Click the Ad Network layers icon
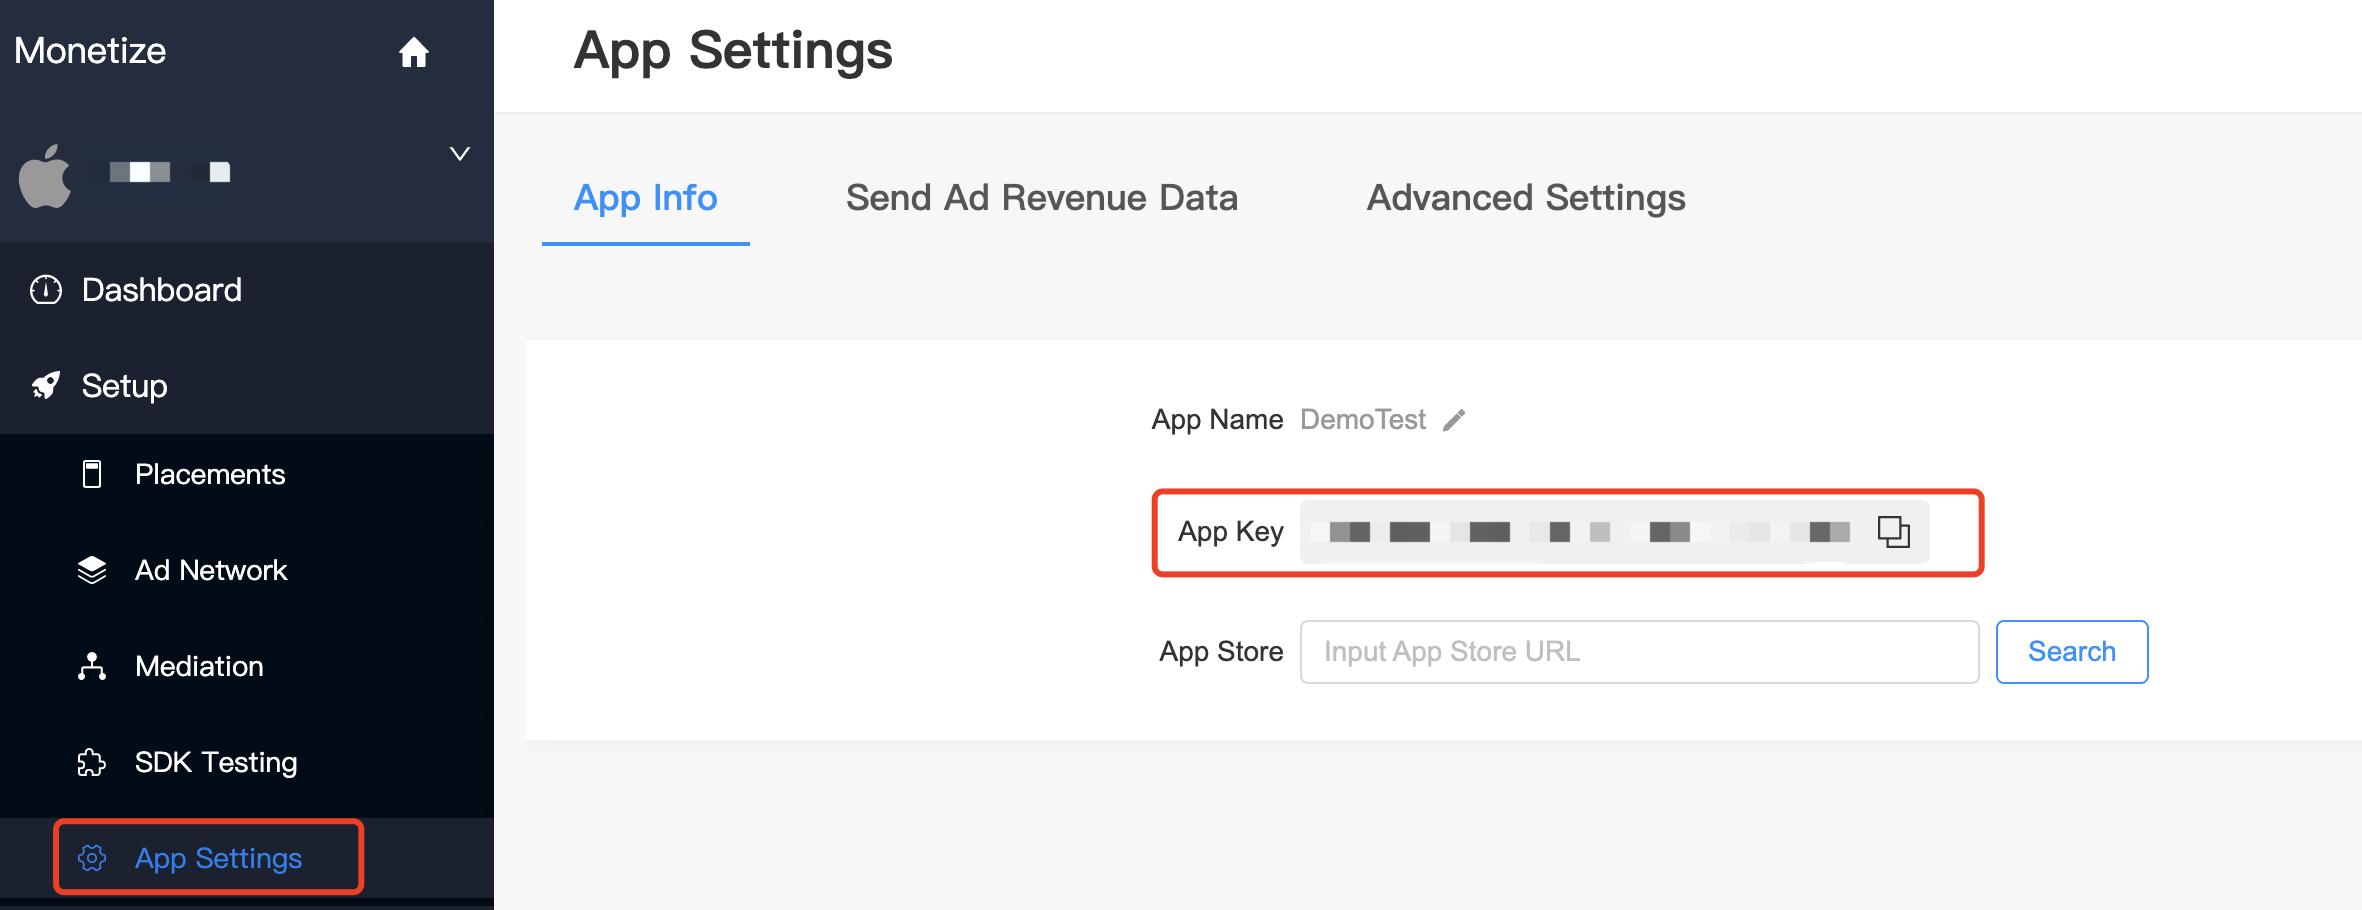Image resolution: width=2362 pixels, height=910 pixels. (92, 570)
